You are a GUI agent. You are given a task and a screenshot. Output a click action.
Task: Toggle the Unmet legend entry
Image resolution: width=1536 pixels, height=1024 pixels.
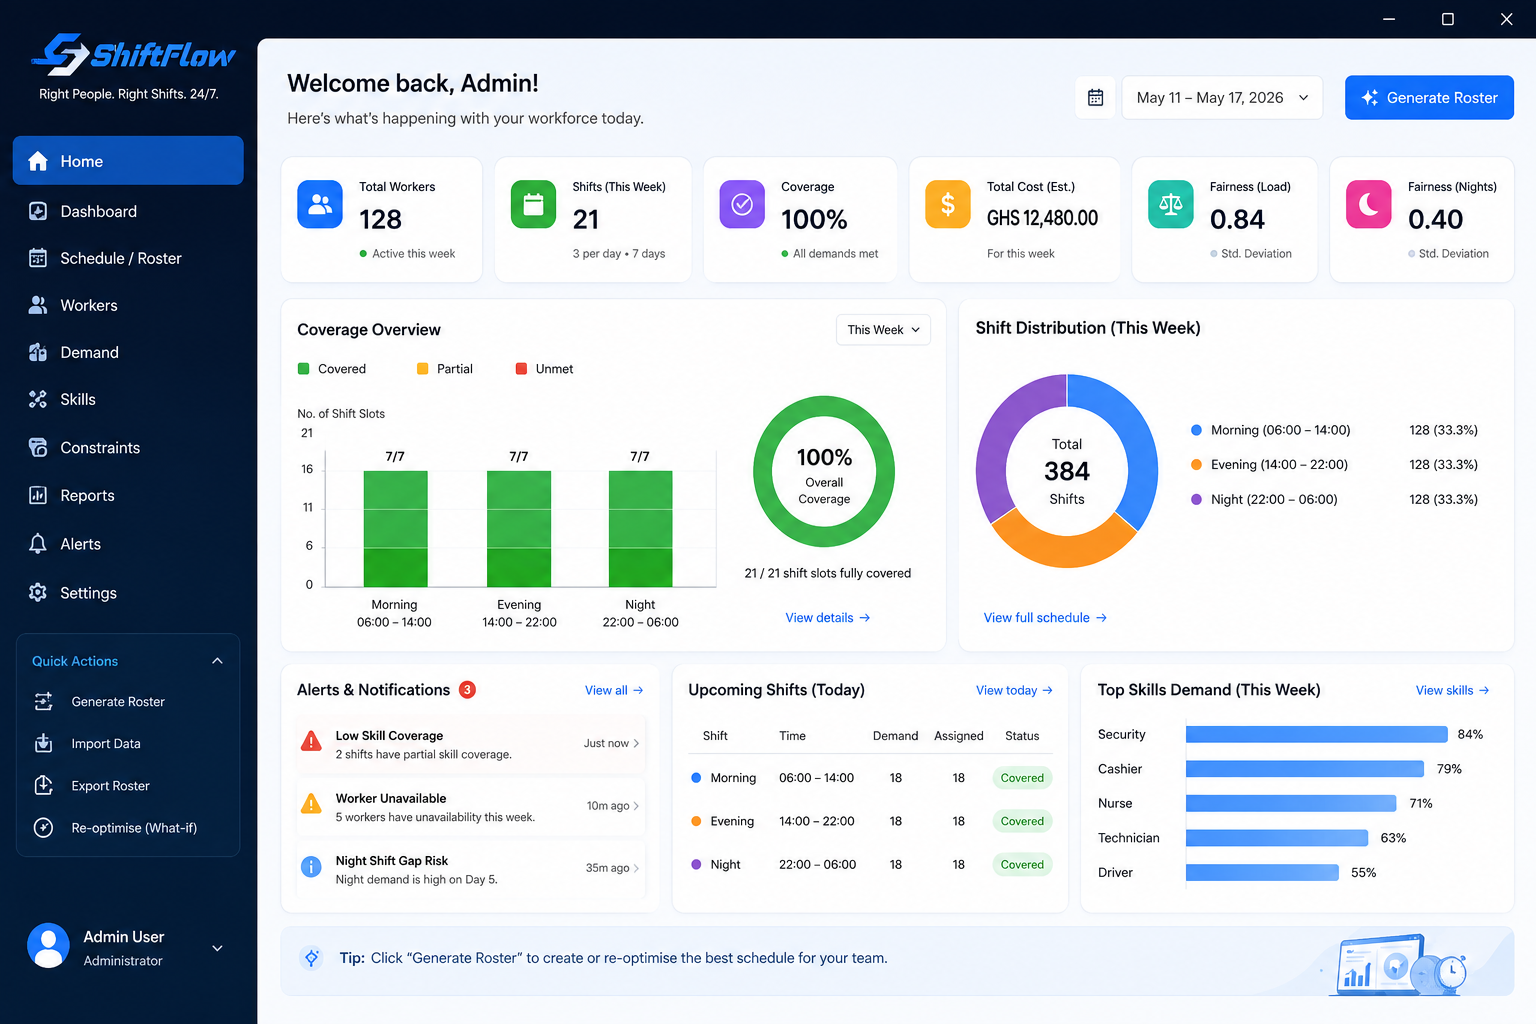(544, 369)
